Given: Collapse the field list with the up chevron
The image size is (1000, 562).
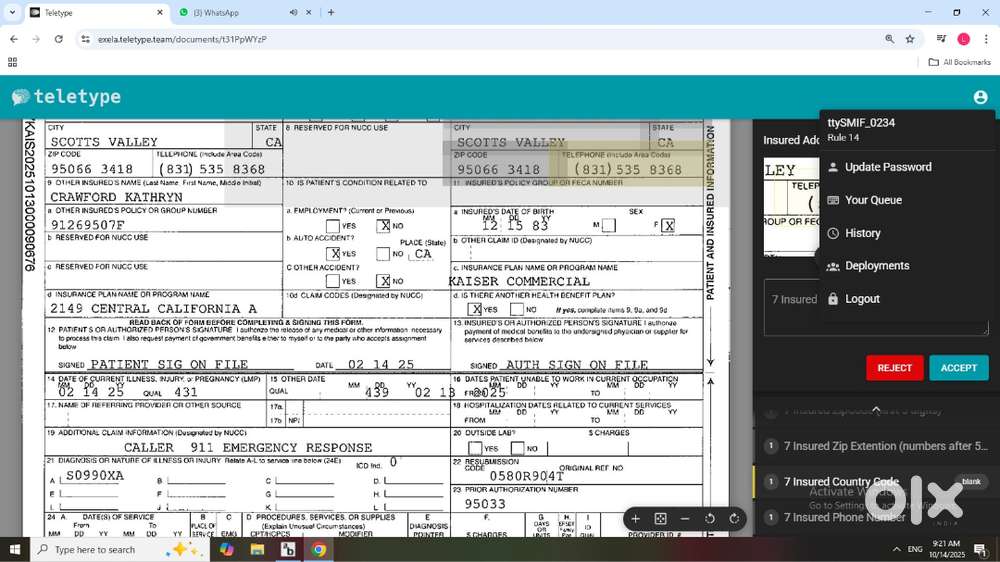Looking at the screenshot, I should click(x=876, y=409).
